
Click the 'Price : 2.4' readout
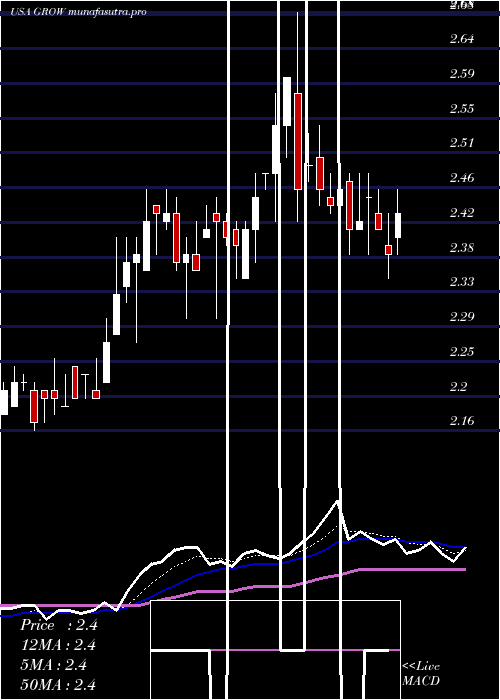tap(58, 625)
